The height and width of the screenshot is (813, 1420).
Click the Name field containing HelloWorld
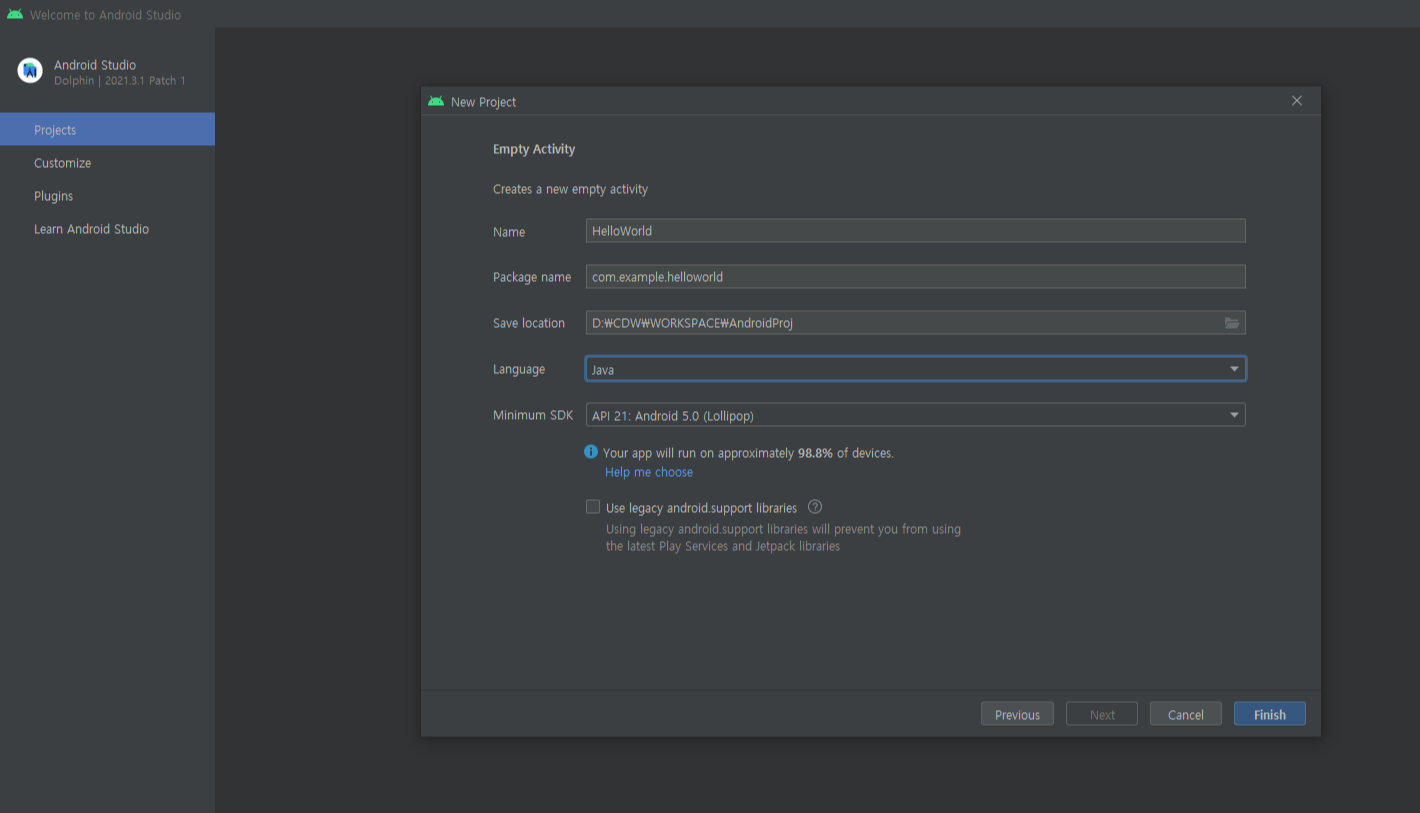pyautogui.click(x=915, y=231)
